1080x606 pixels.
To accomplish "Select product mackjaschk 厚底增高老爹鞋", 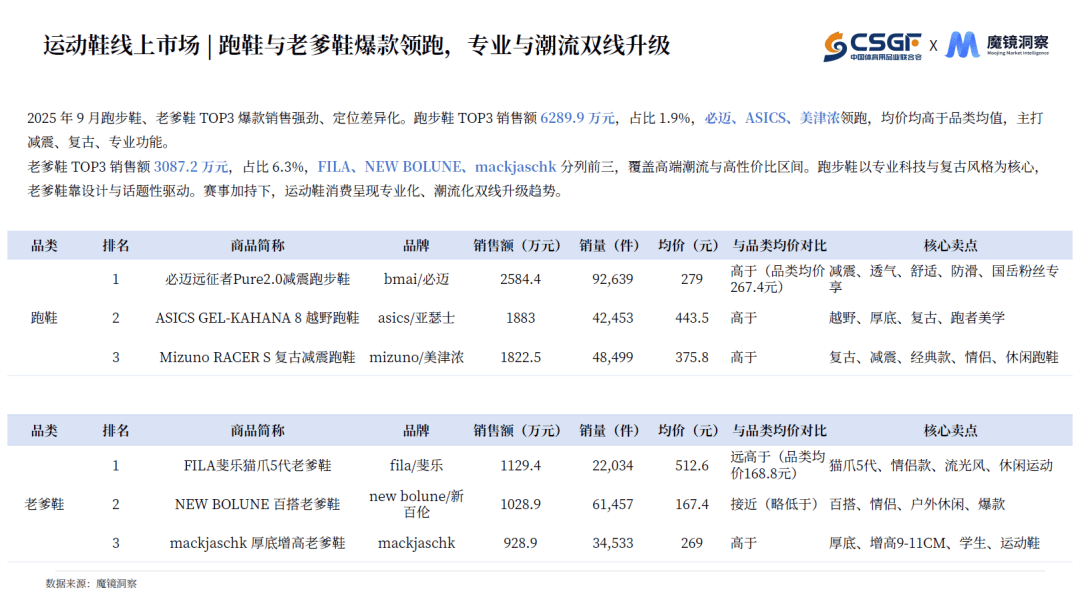I will (257, 543).
